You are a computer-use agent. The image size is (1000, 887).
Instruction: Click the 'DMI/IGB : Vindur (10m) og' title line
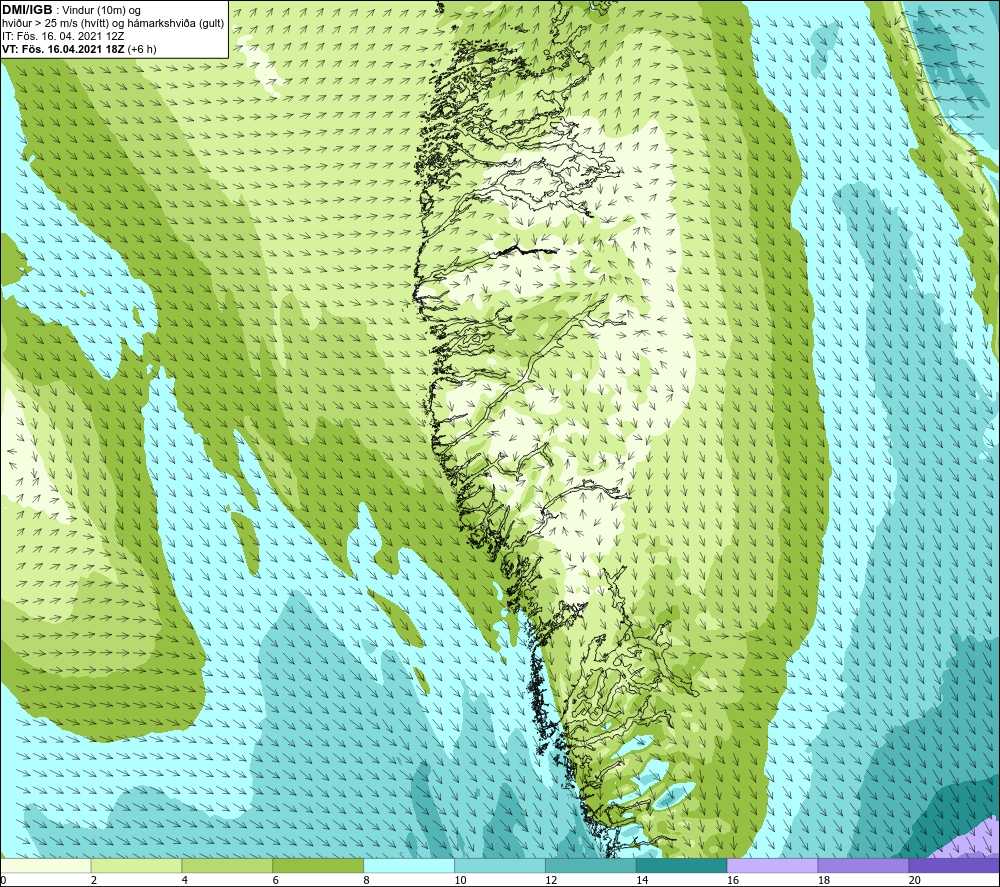coord(71,10)
